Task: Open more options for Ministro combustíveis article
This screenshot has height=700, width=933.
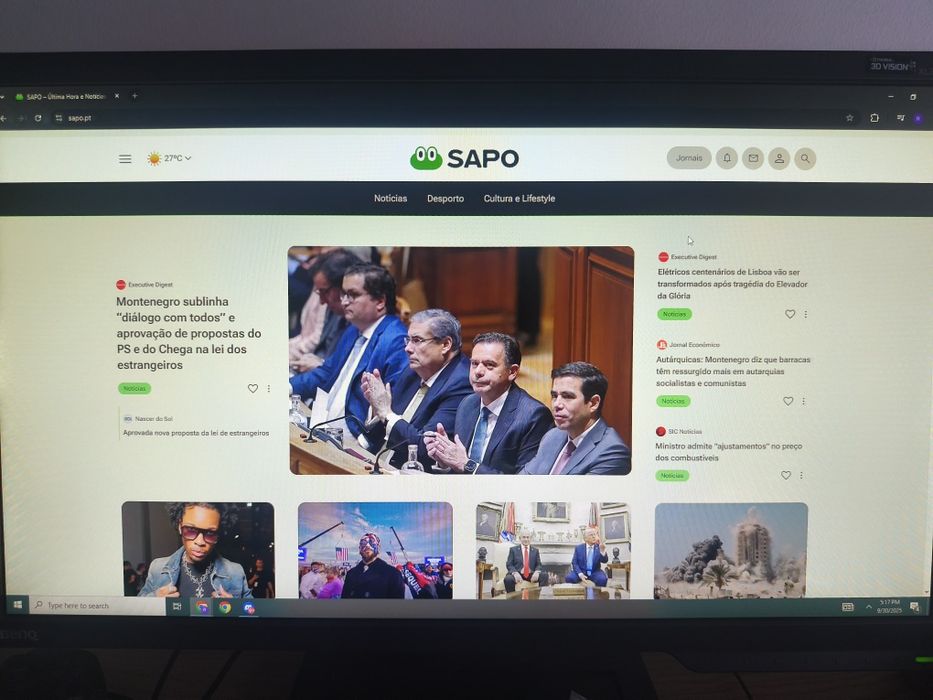Action: (x=801, y=475)
